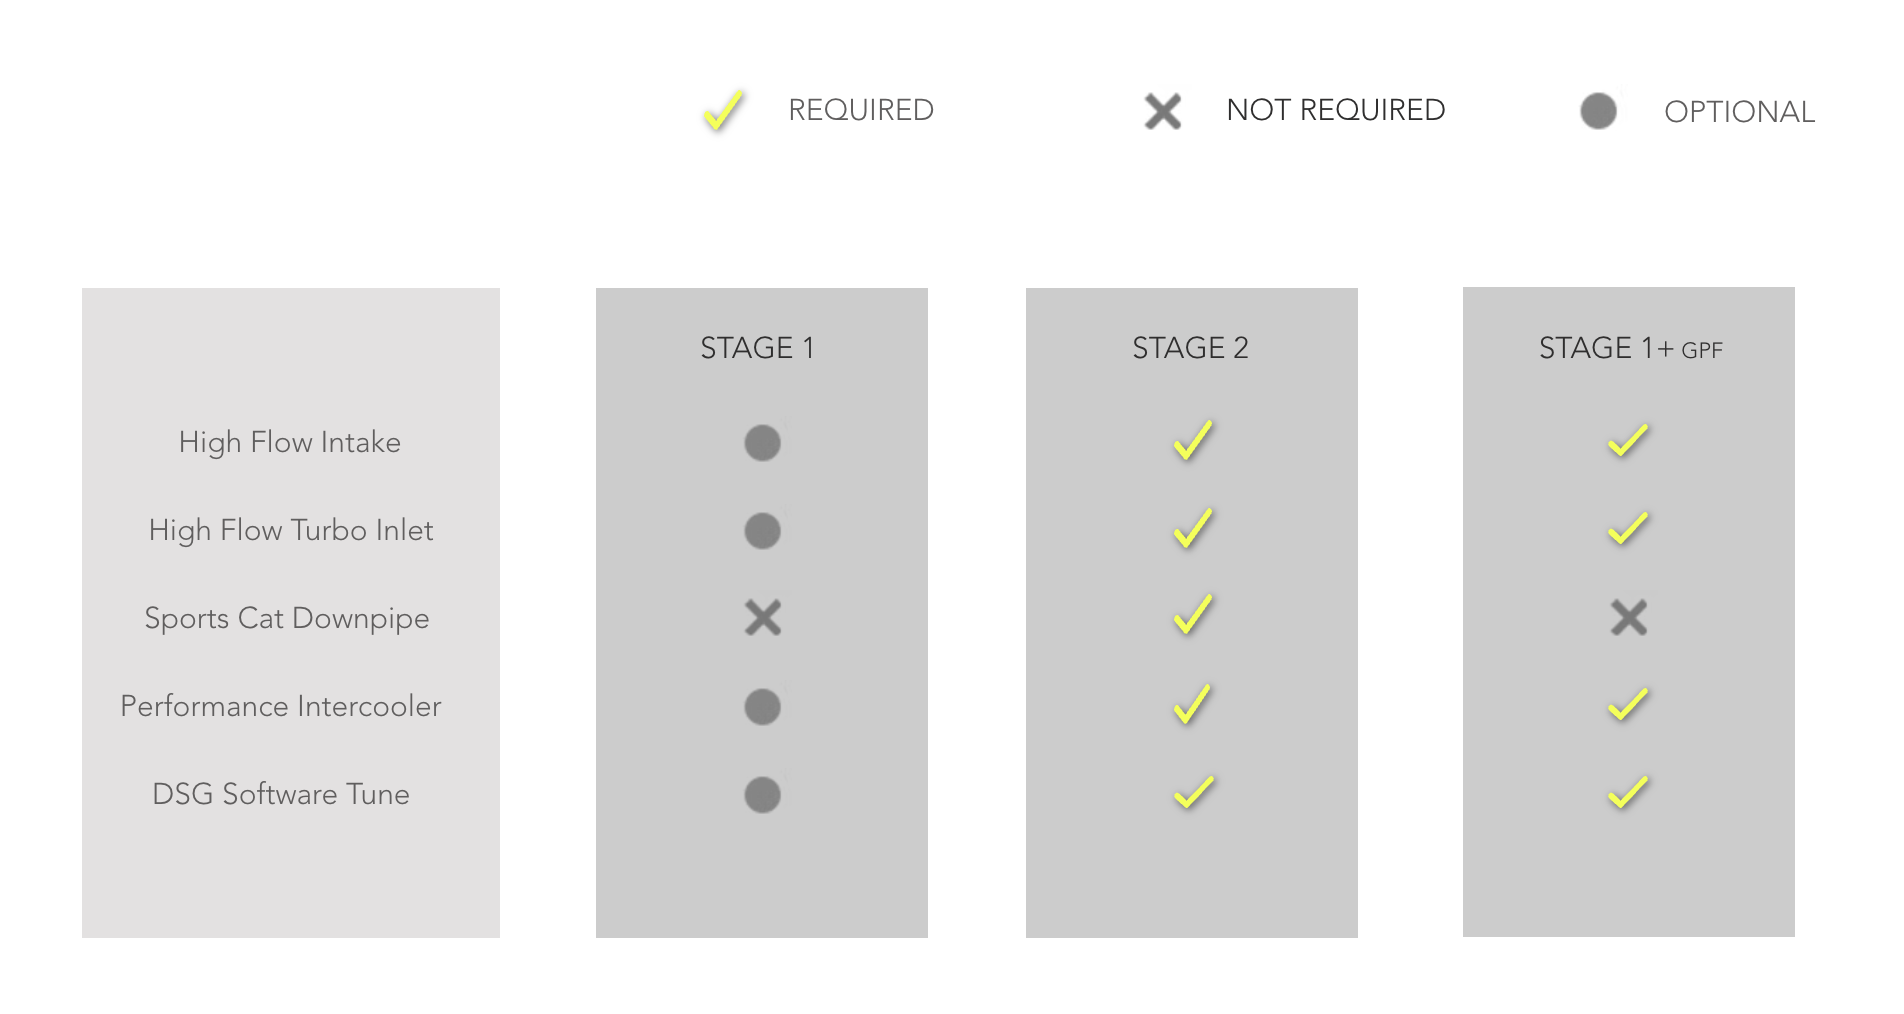Click the X icon in the NOT REQUIRED legend
The height and width of the screenshot is (1014, 1904).
pos(1162,111)
